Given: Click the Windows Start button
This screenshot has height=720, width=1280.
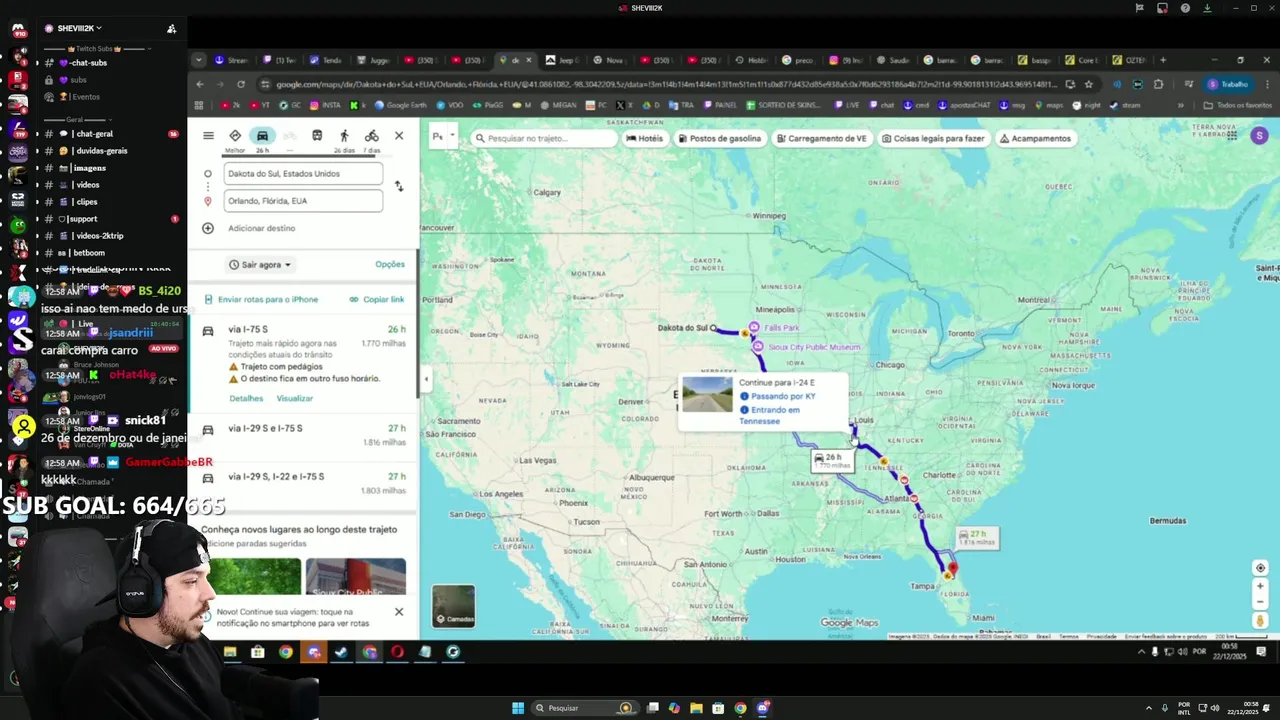Looking at the screenshot, I should [518, 708].
